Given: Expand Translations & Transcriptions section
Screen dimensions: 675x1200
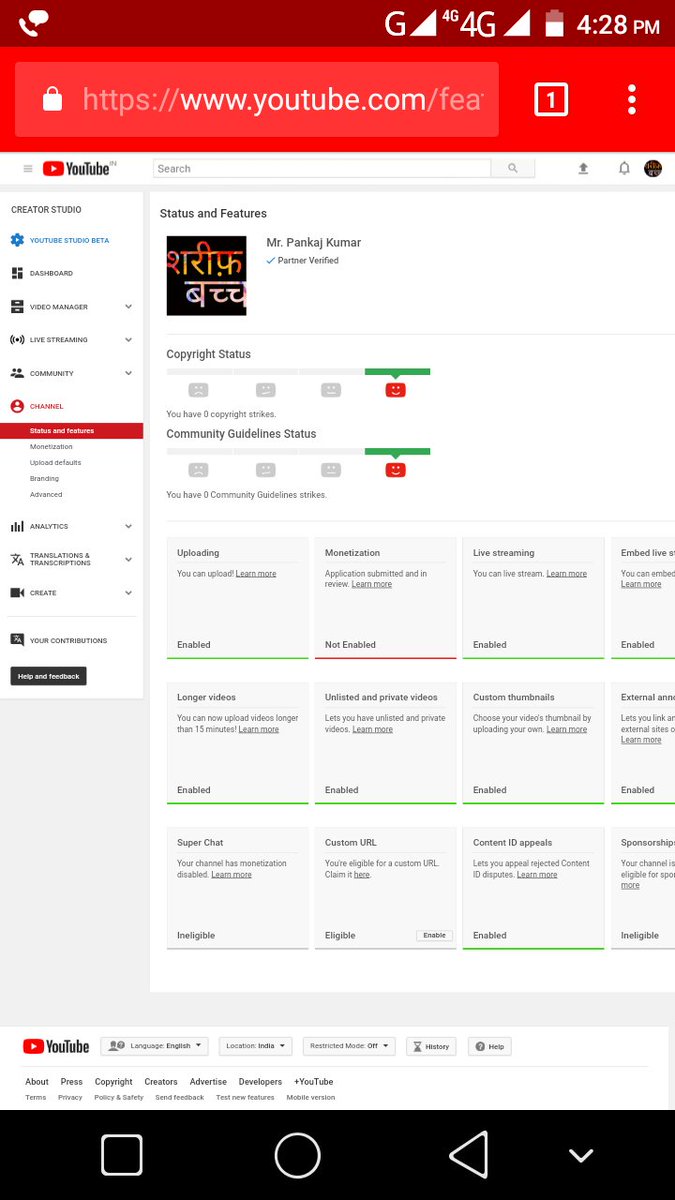Looking at the screenshot, I should 128,559.
